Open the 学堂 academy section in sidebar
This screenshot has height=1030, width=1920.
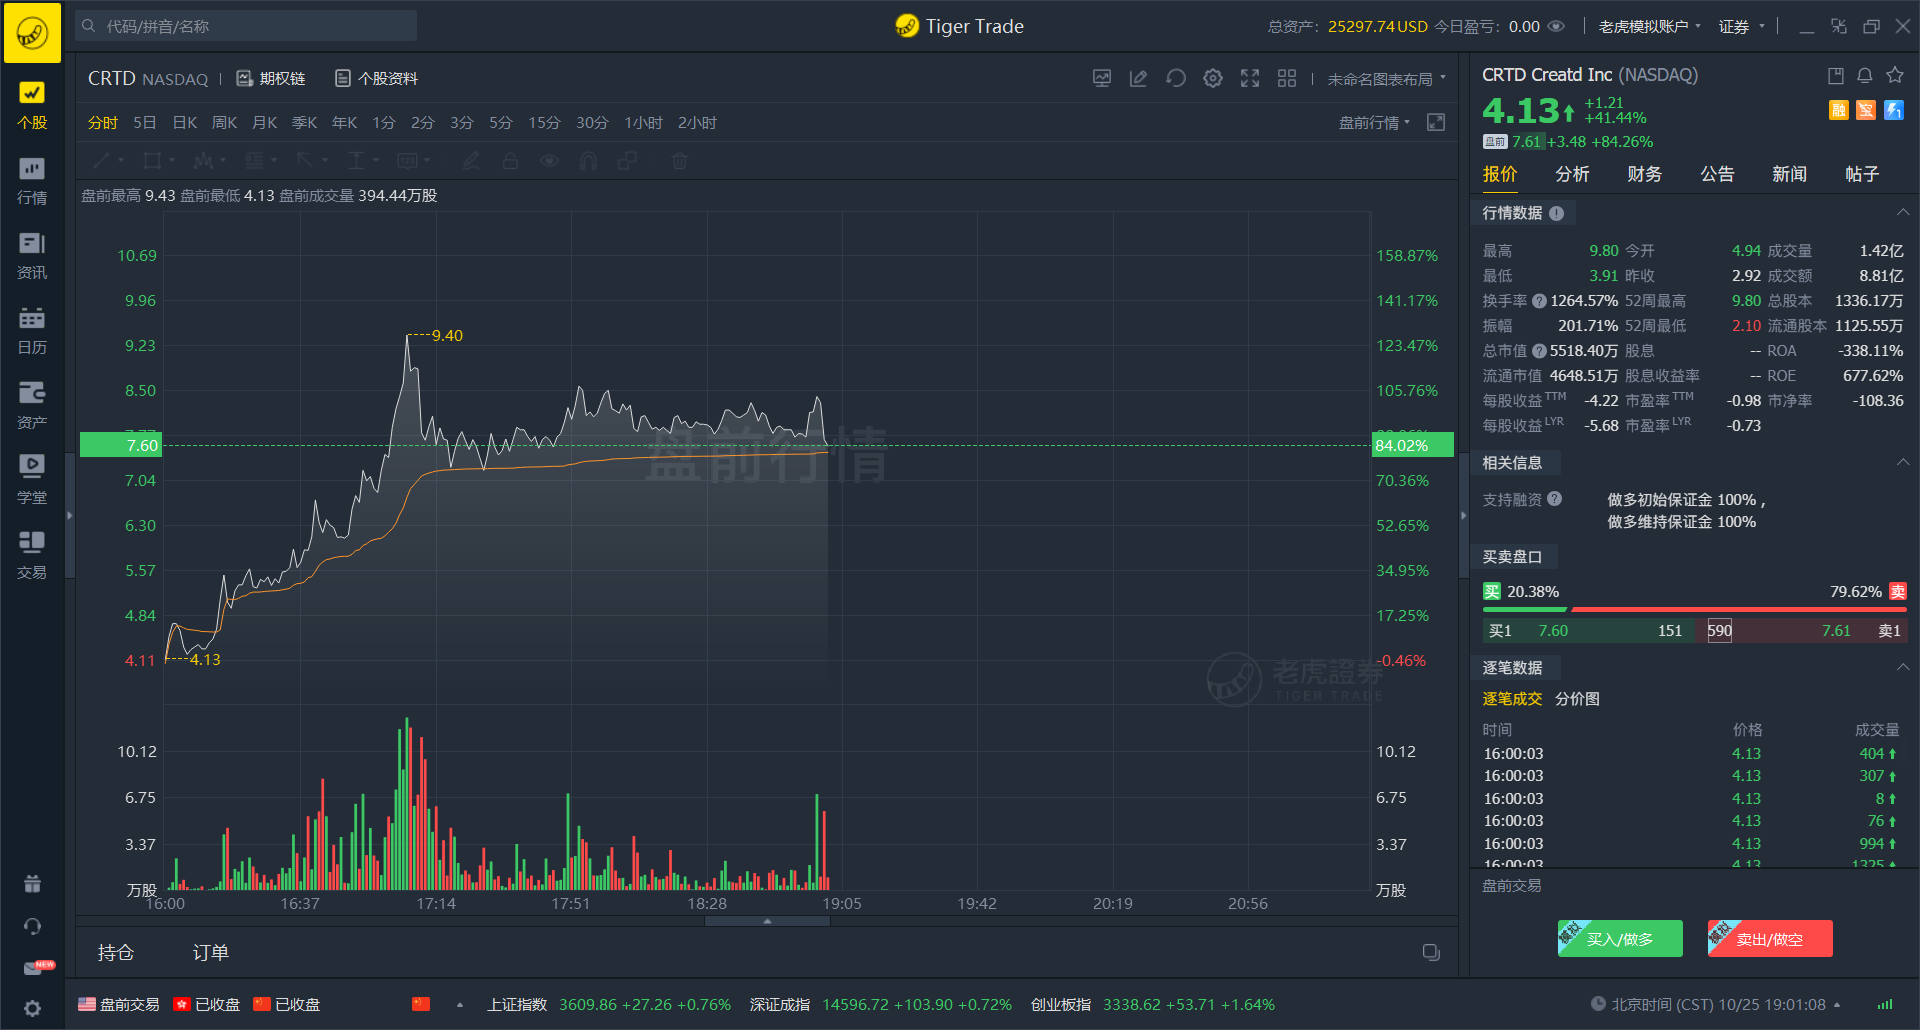(32, 480)
